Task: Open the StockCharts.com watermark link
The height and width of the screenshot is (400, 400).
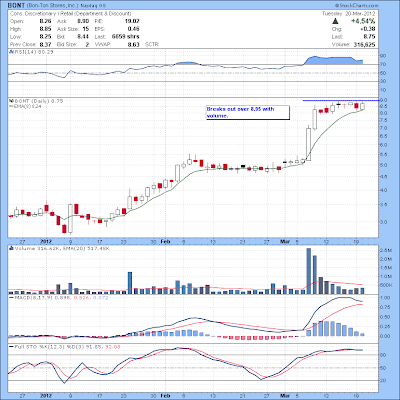Action: [357, 6]
